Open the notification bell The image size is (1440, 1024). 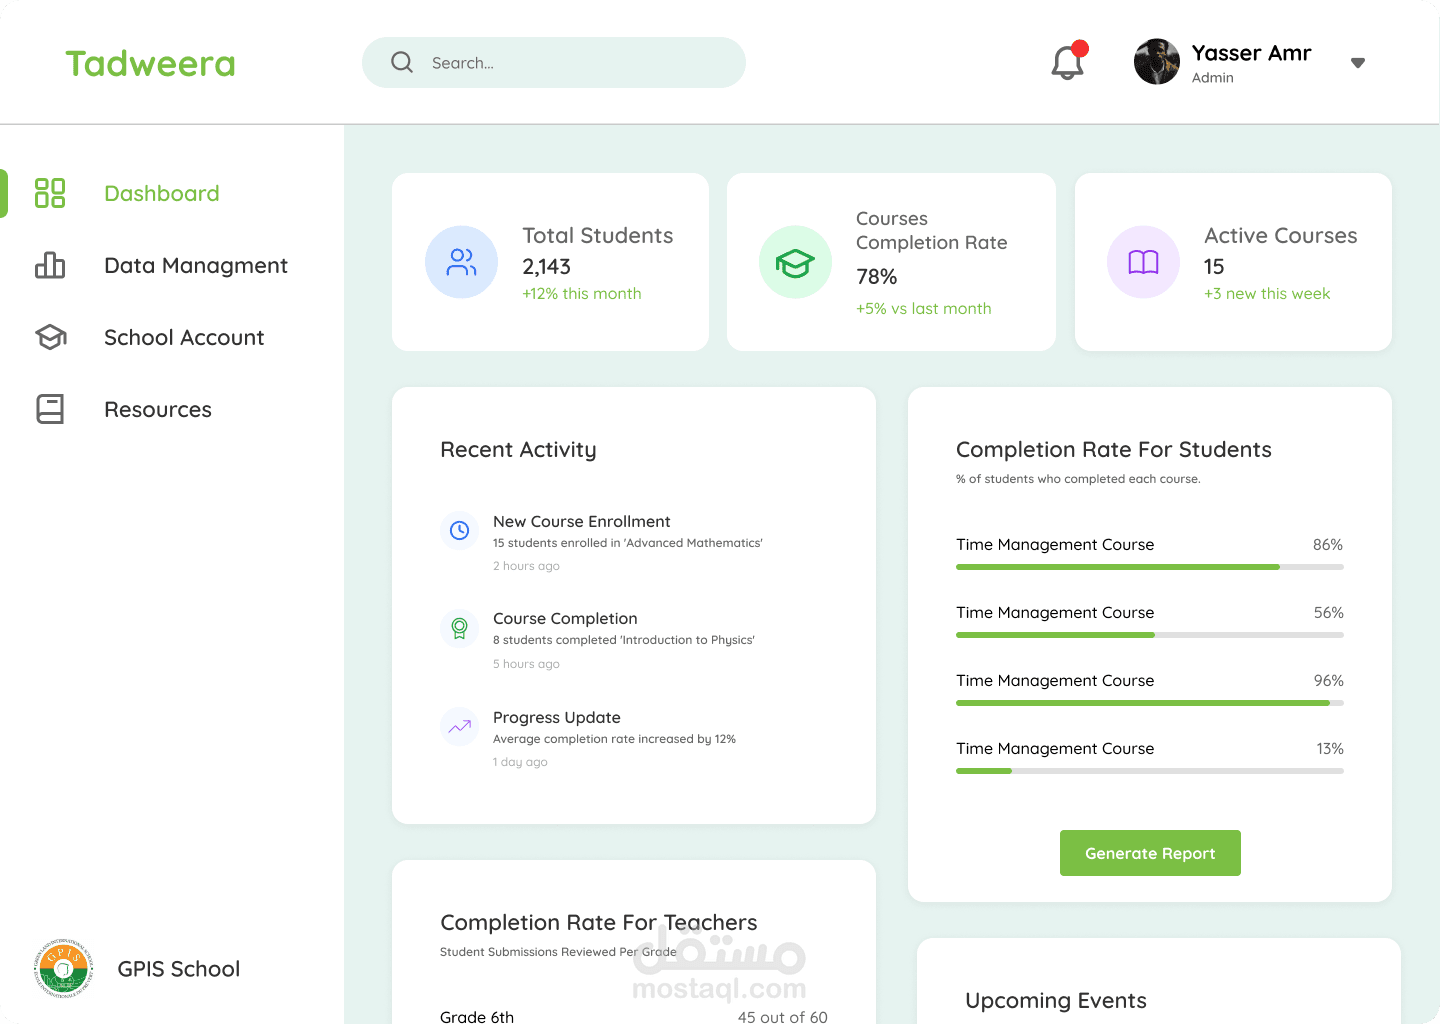[x=1068, y=62]
